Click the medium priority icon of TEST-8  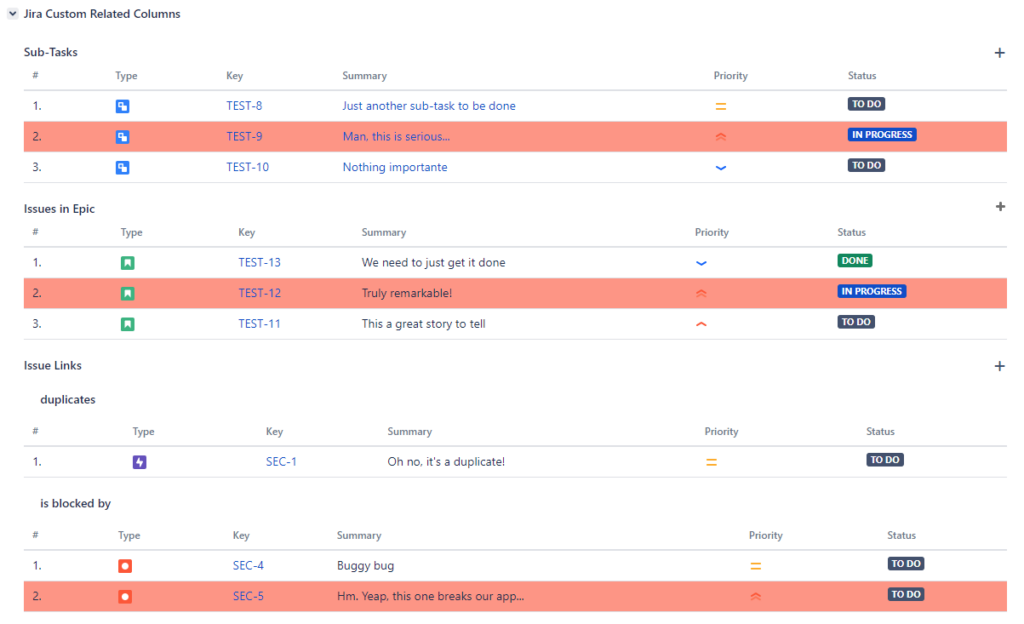tap(720, 106)
